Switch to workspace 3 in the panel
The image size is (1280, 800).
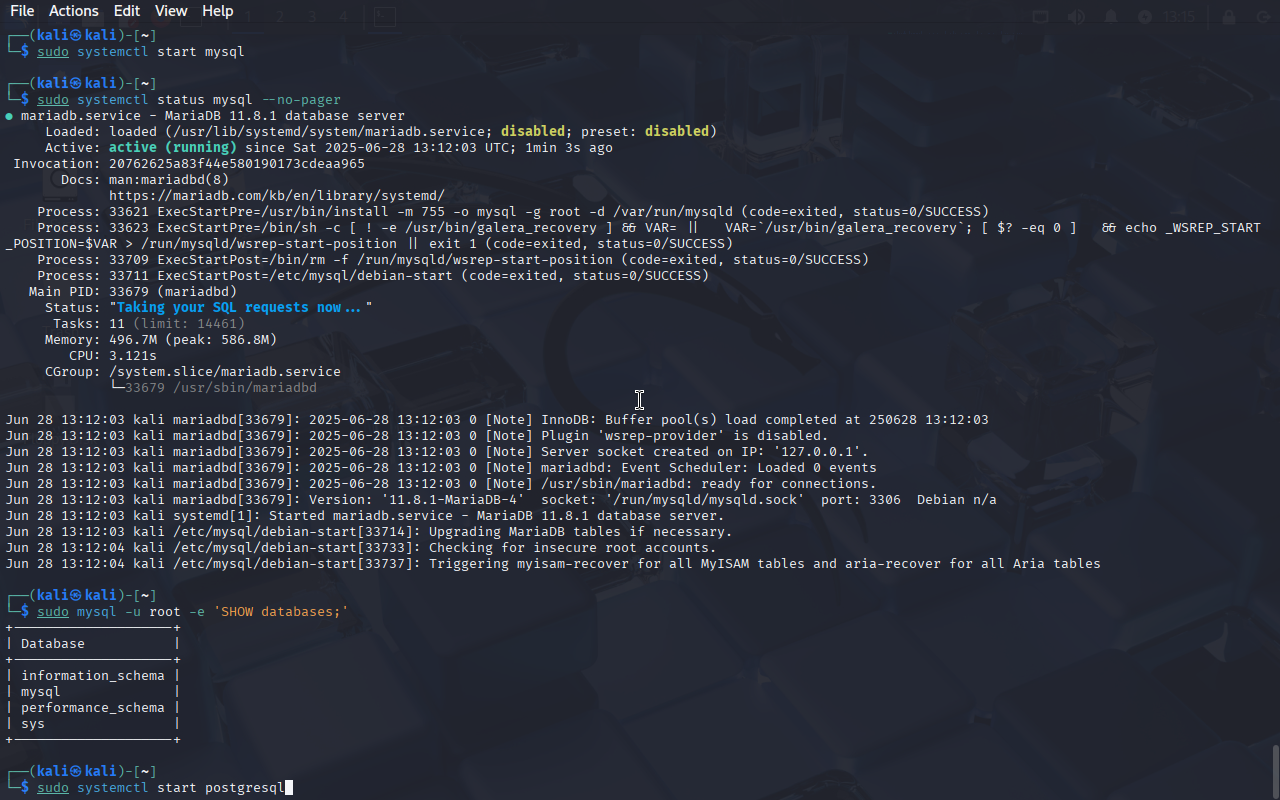[312, 17]
